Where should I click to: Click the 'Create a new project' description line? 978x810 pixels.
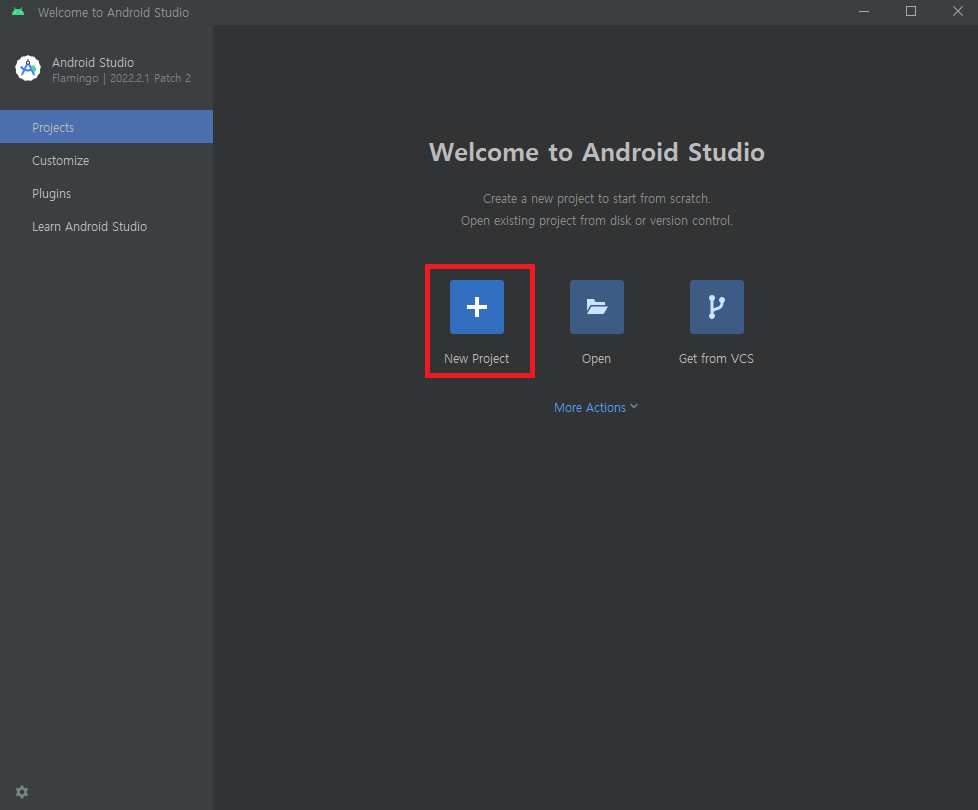pyautogui.click(x=597, y=198)
